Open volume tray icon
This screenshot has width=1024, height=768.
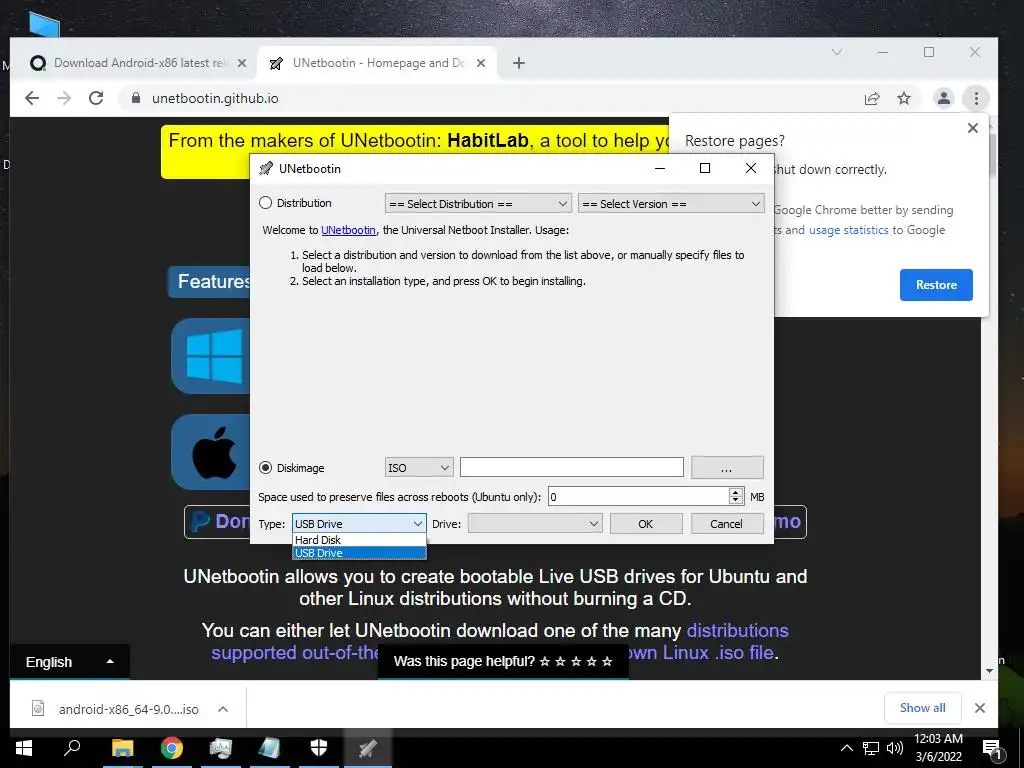point(895,748)
